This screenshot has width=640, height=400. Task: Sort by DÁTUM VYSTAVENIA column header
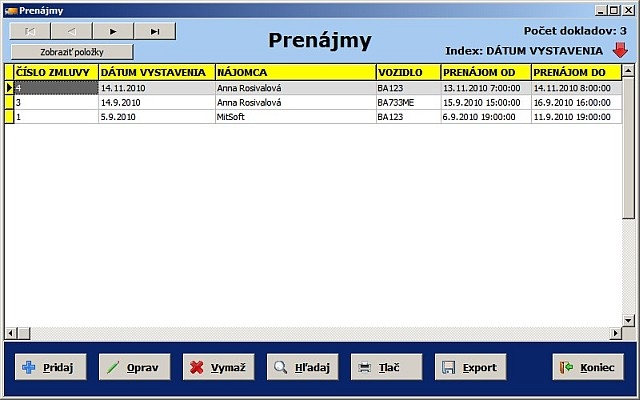point(157,73)
